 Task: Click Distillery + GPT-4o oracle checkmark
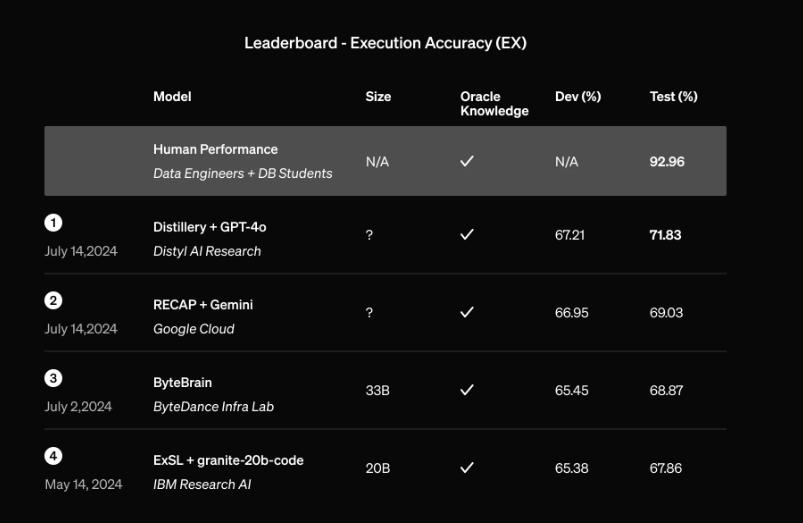[x=467, y=235]
